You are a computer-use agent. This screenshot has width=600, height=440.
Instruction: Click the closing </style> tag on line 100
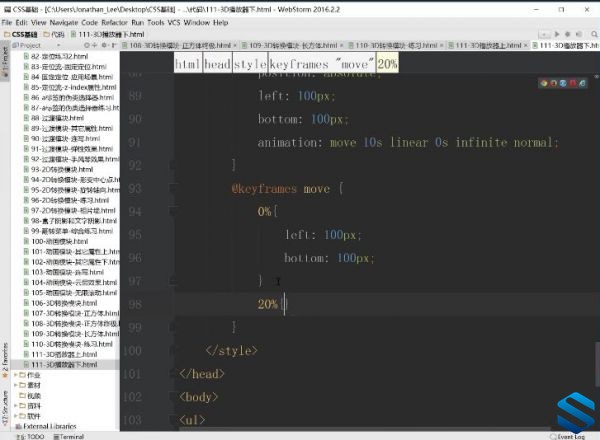pyautogui.click(x=232, y=350)
